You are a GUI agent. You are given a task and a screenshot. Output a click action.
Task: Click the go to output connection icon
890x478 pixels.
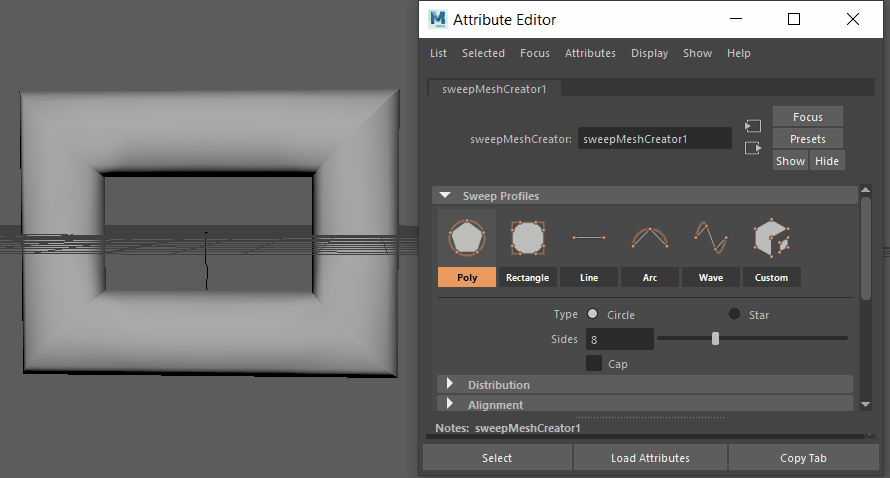pos(753,148)
